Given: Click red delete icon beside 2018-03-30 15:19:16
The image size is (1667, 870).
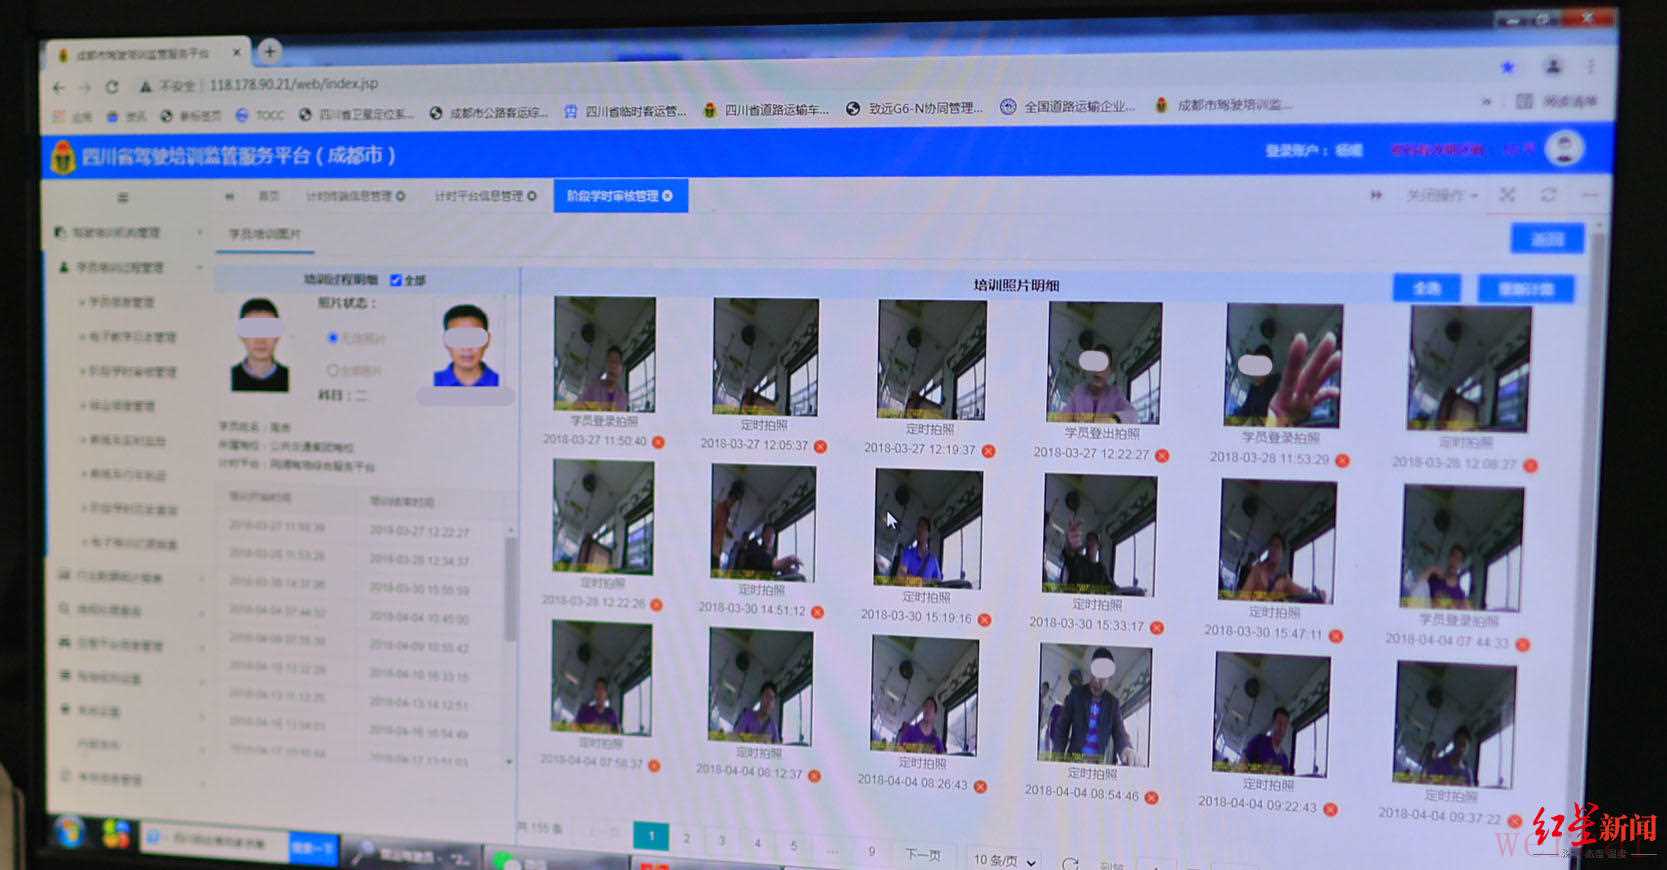Looking at the screenshot, I should coord(985,620).
